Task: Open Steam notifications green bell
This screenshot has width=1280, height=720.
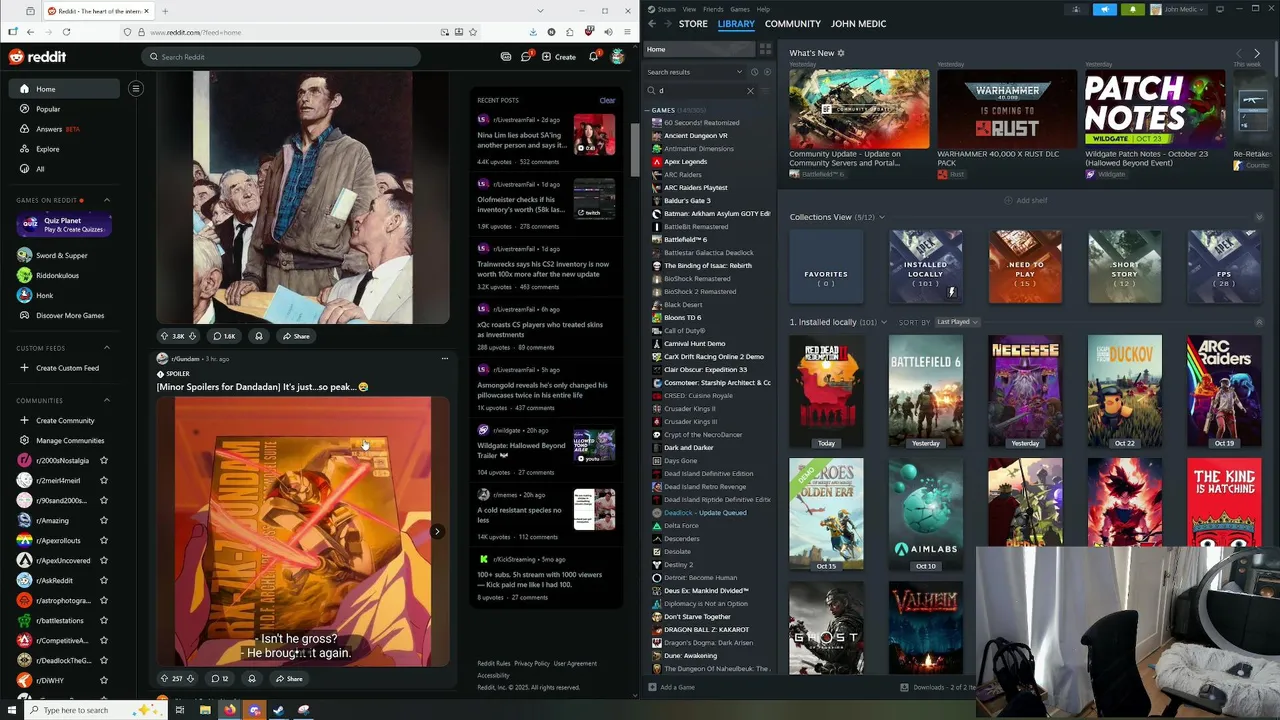Action: (x=1133, y=9)
